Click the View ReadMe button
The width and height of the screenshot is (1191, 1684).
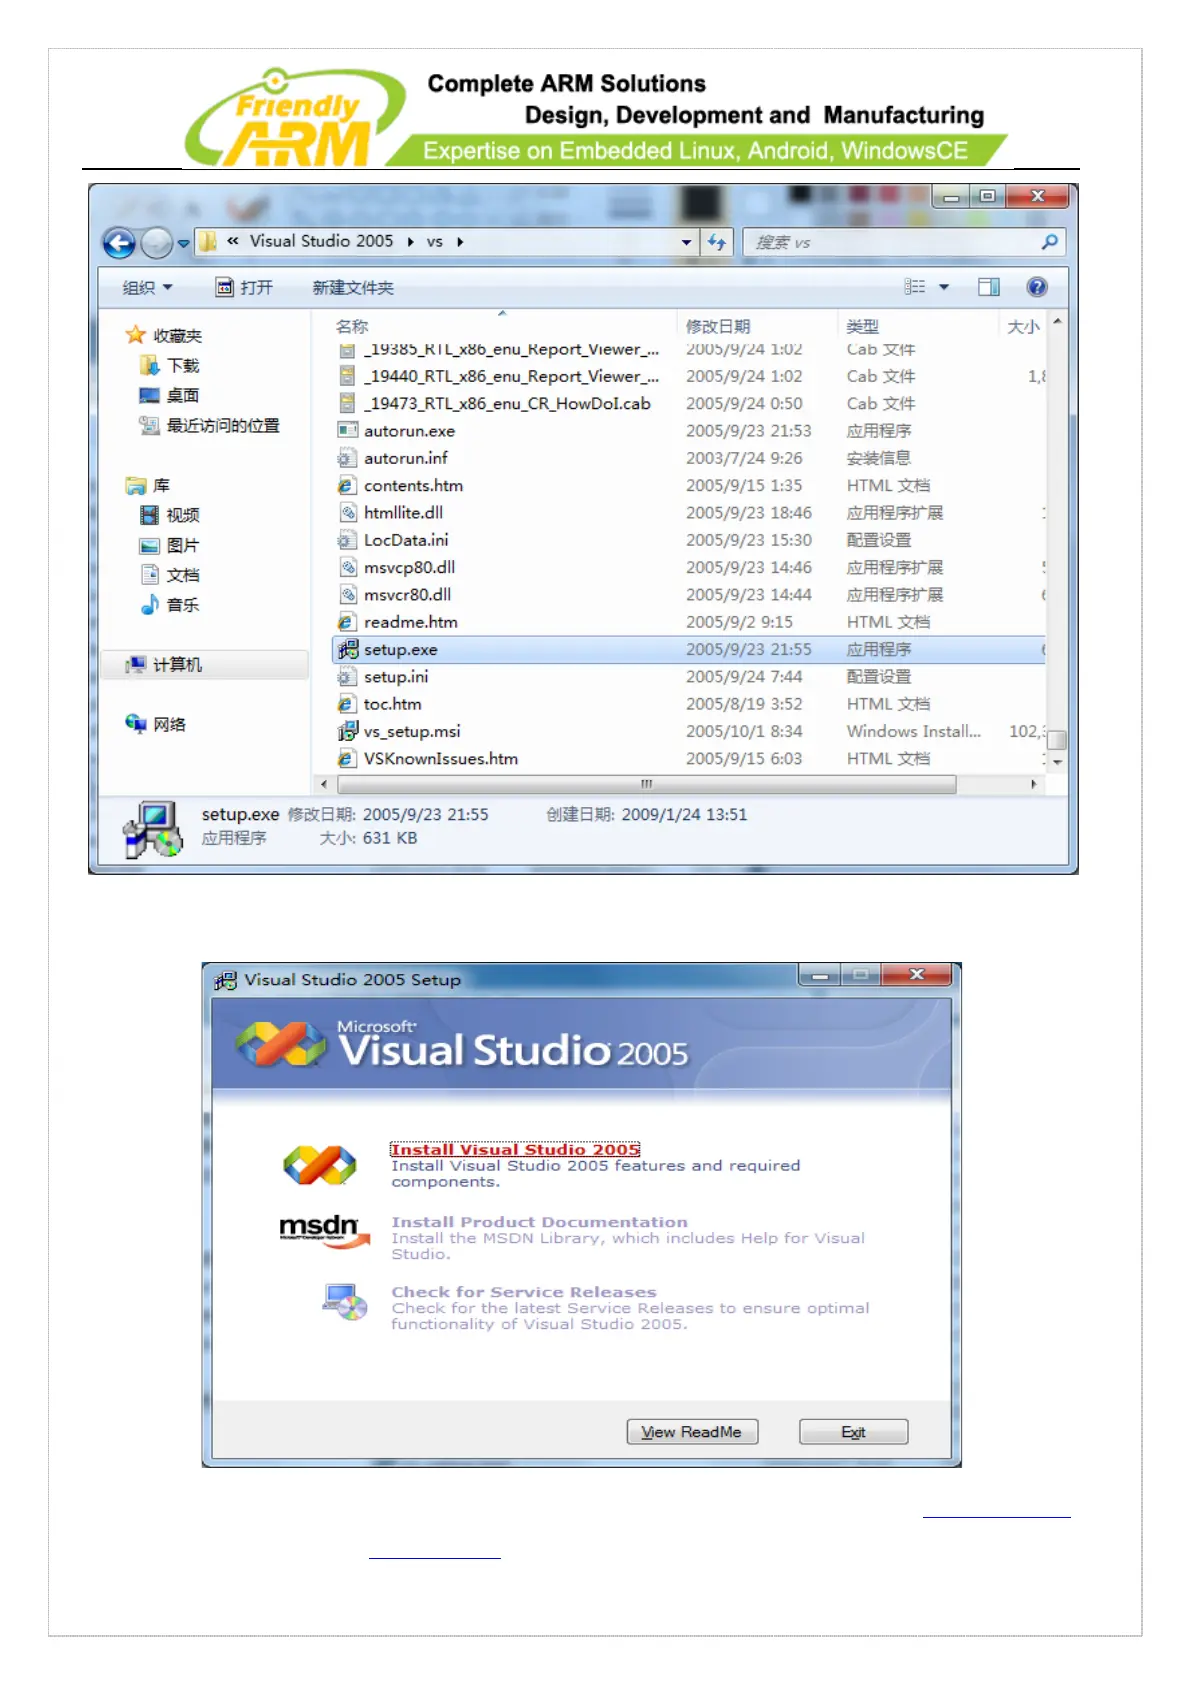click(x=692, y=1432)
